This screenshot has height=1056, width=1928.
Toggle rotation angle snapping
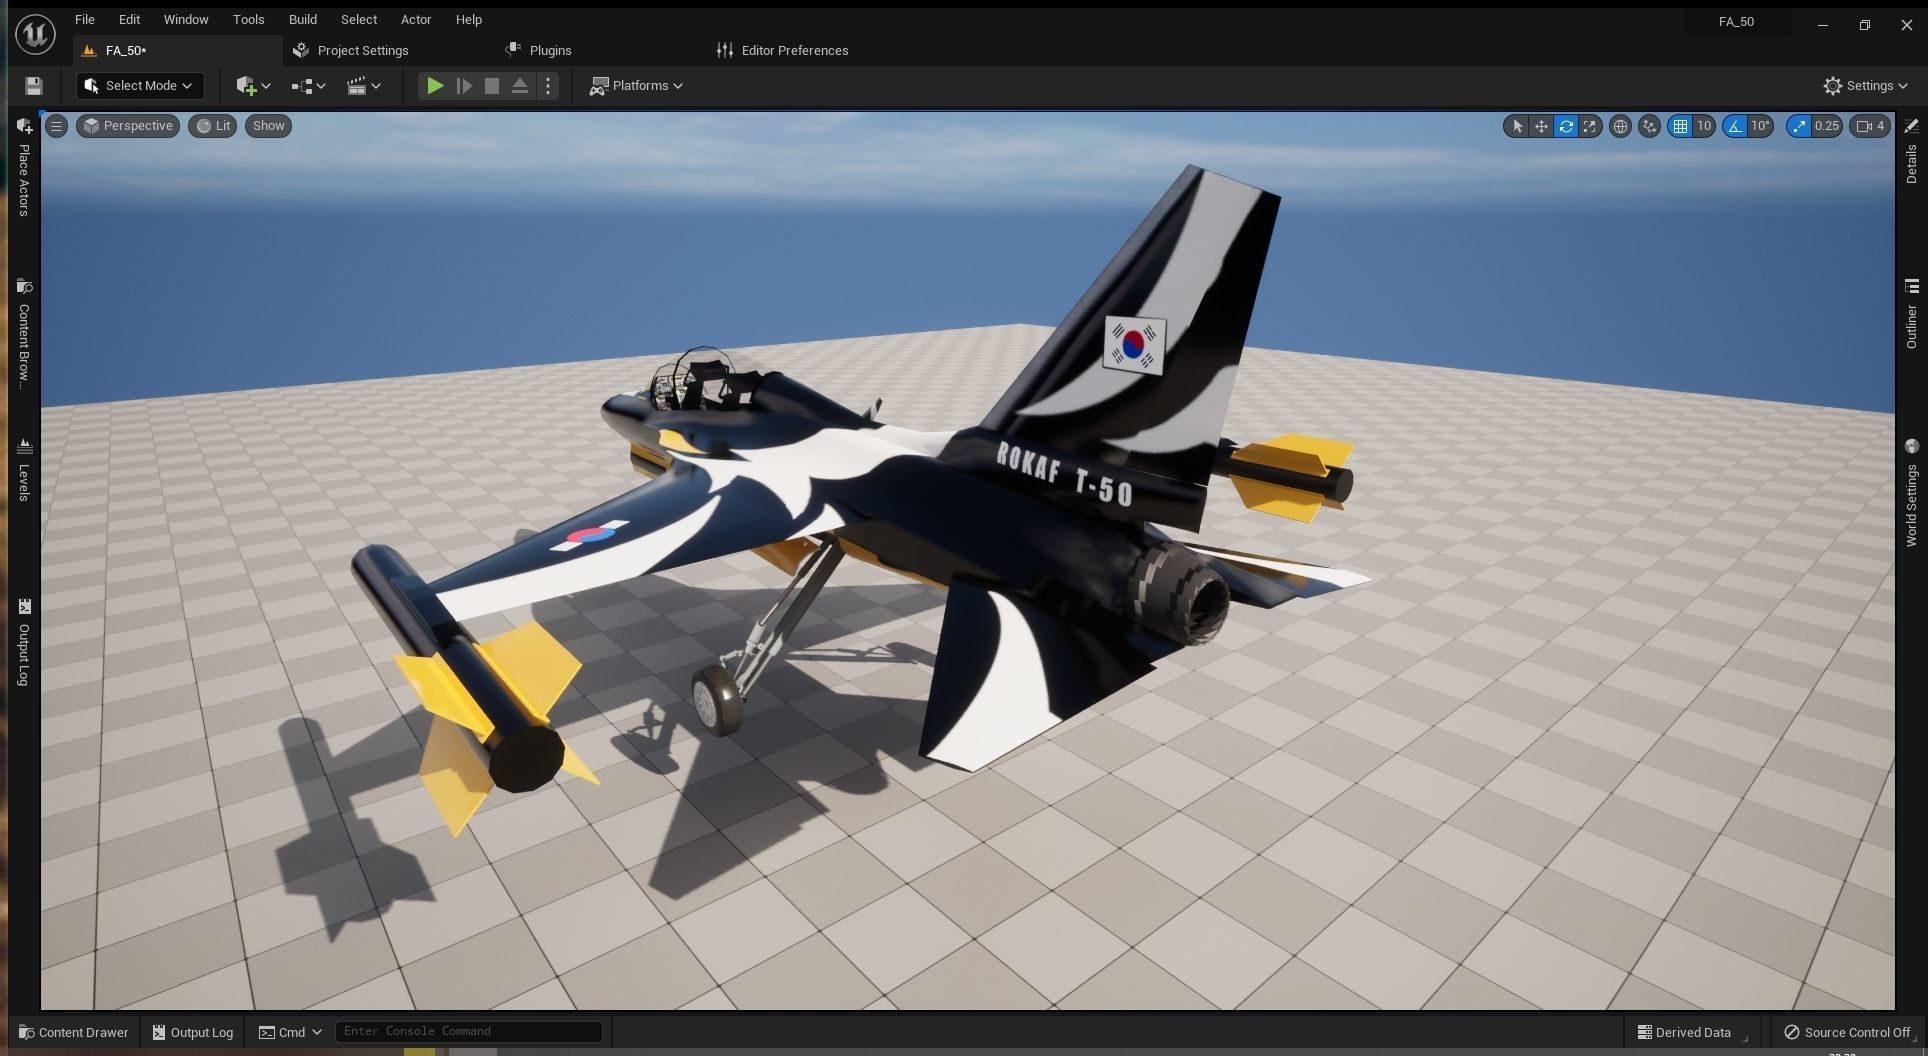[x=1735, y=126]
